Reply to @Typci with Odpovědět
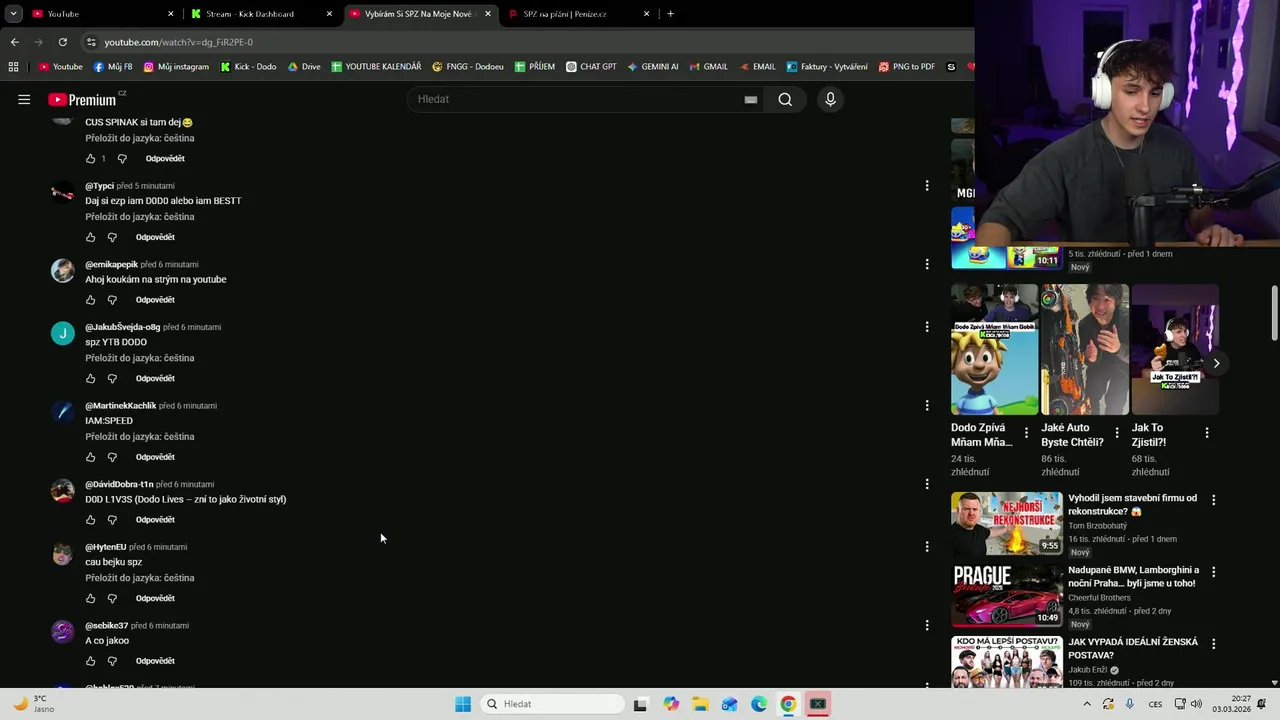This screenshot has height=720, width=1280. 155,237
